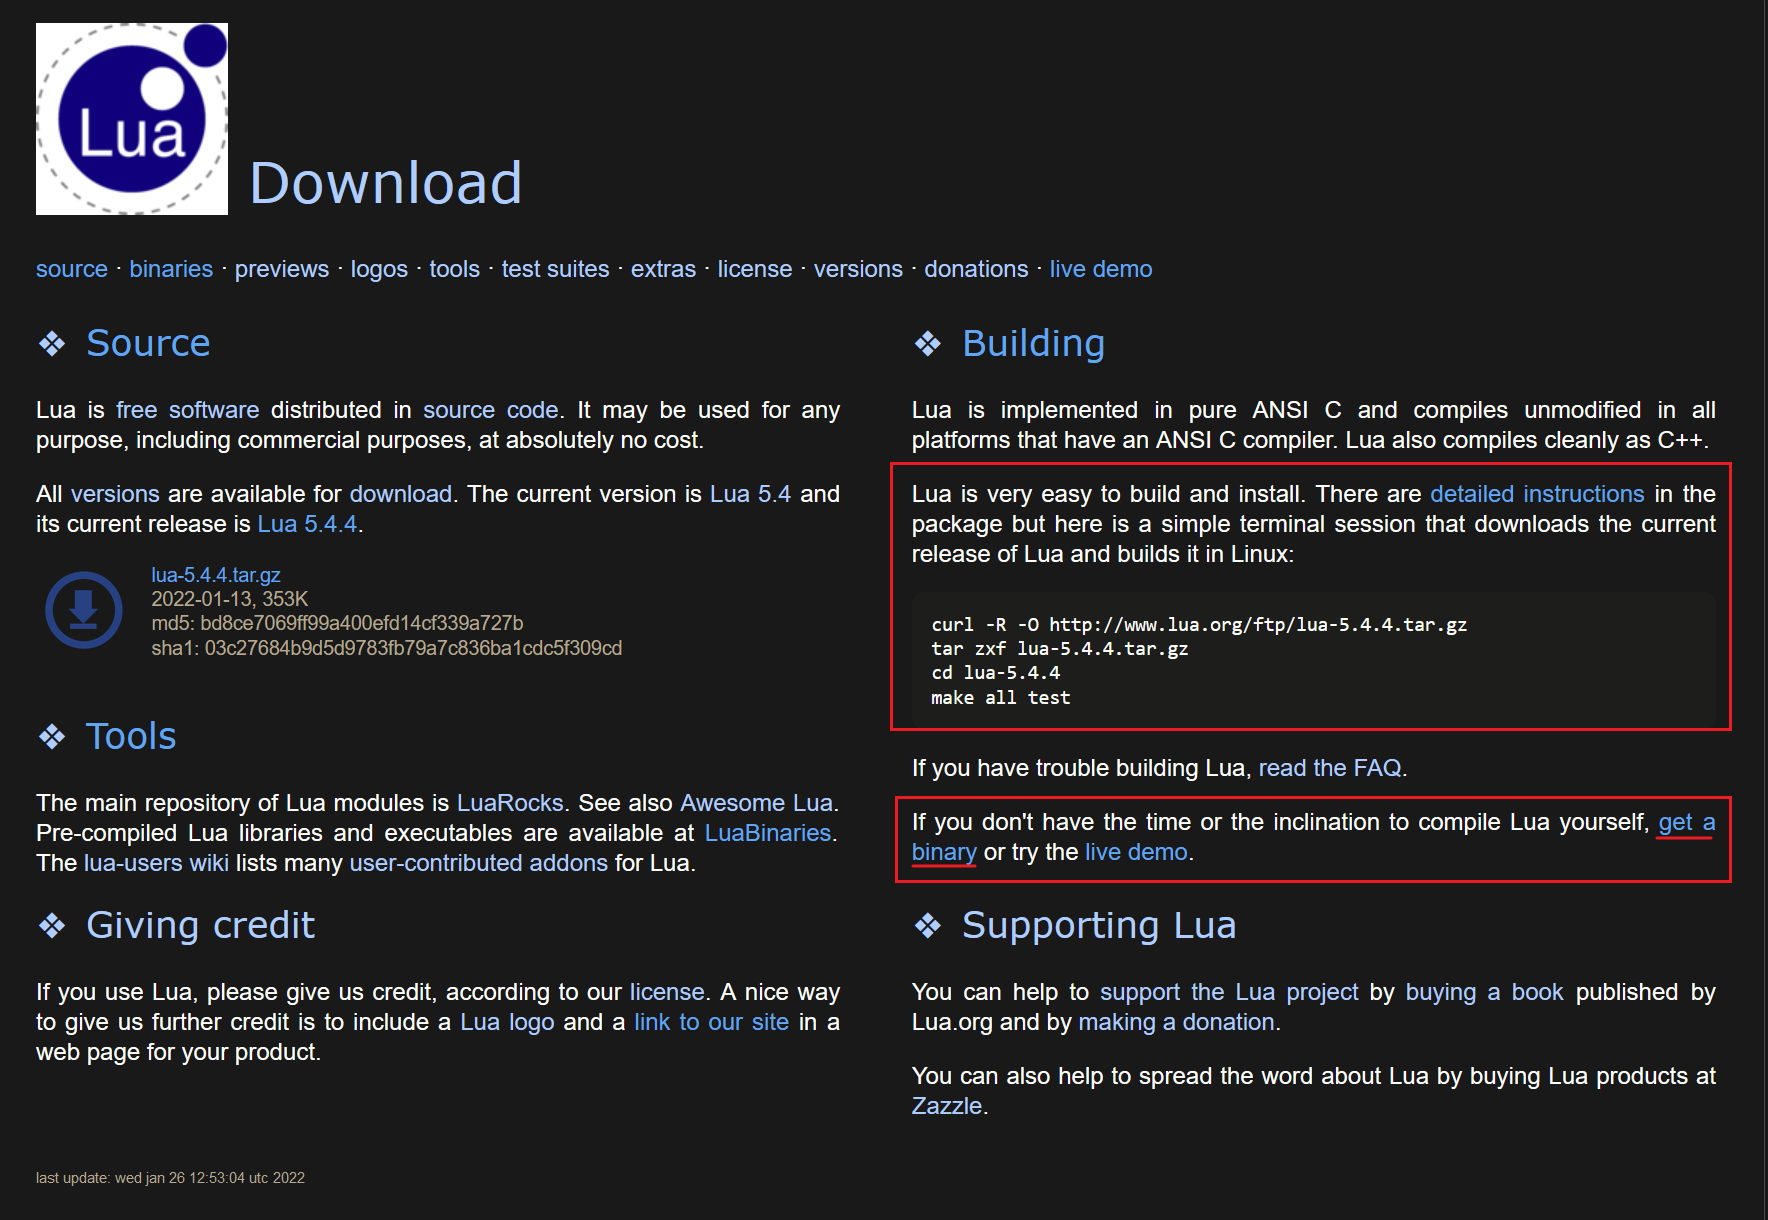Open live demo in the top navigation
1768x1220 pixels.
[x=1101, y=269]
